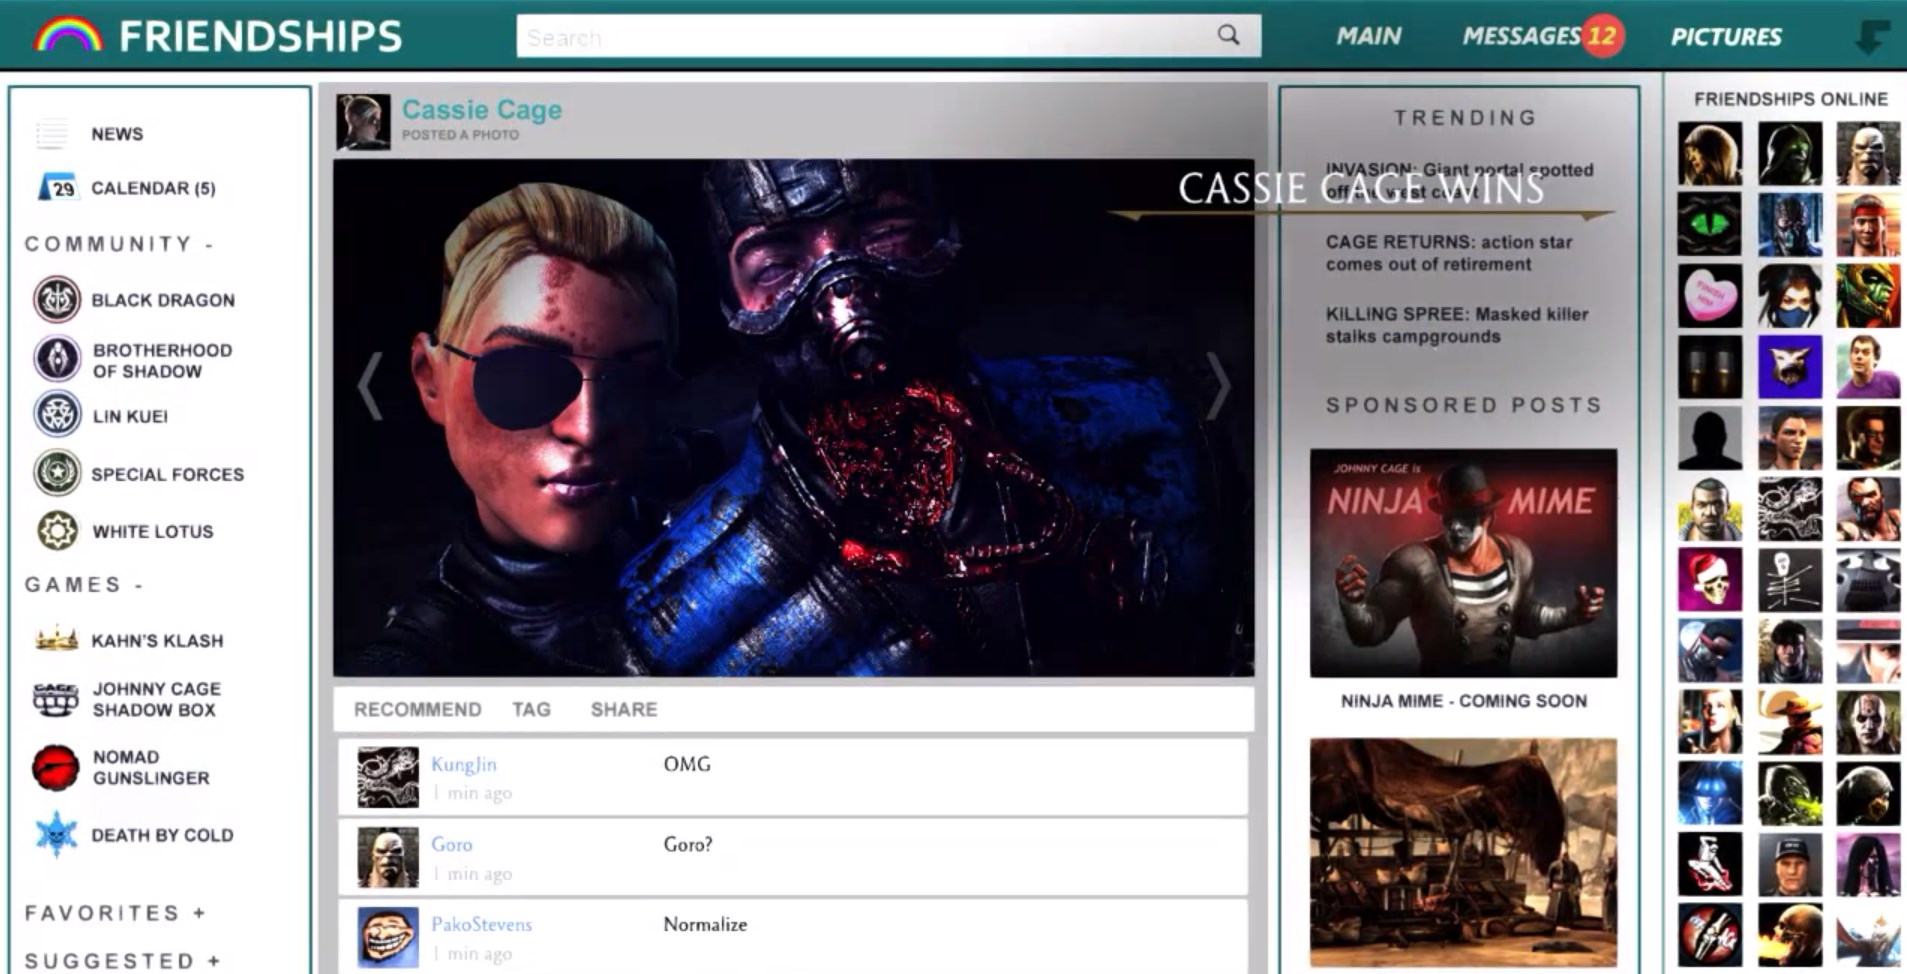Open the PakoStevens username link
This screenshot has width=1907, height=974.
481,924
